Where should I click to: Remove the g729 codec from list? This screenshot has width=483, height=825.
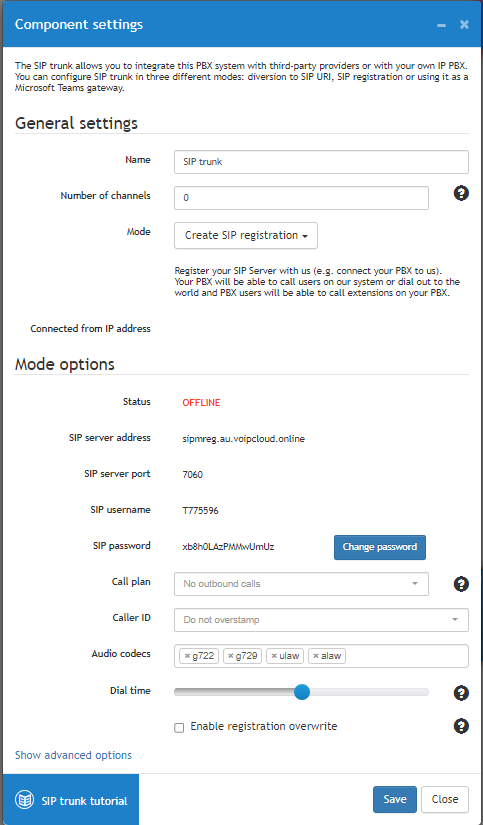[x=230, y=656]
